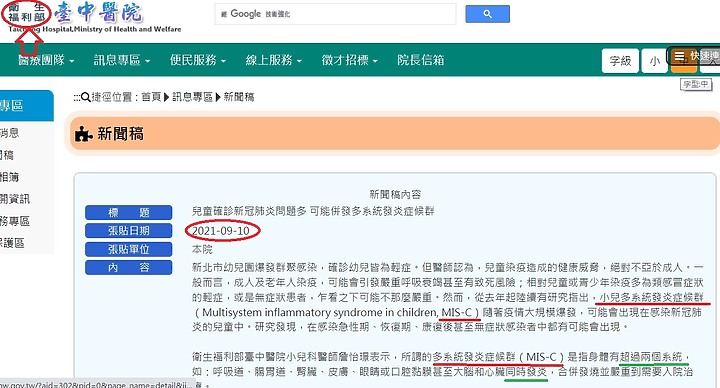Viewport: 720px width, 388px height.
Task: Open the sidebar item ending 務專區
Action: [x=15, y=221]
